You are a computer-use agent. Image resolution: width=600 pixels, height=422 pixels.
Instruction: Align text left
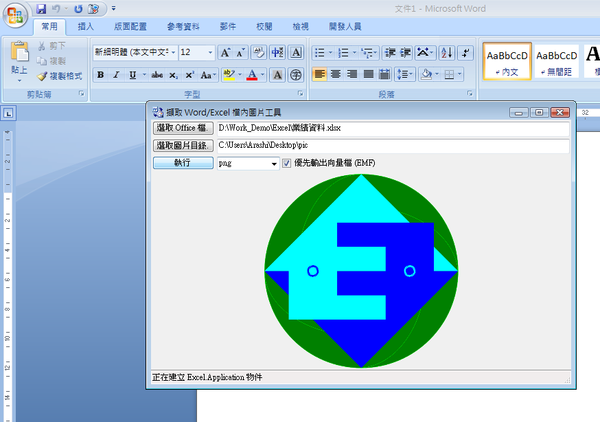point(320,74)
